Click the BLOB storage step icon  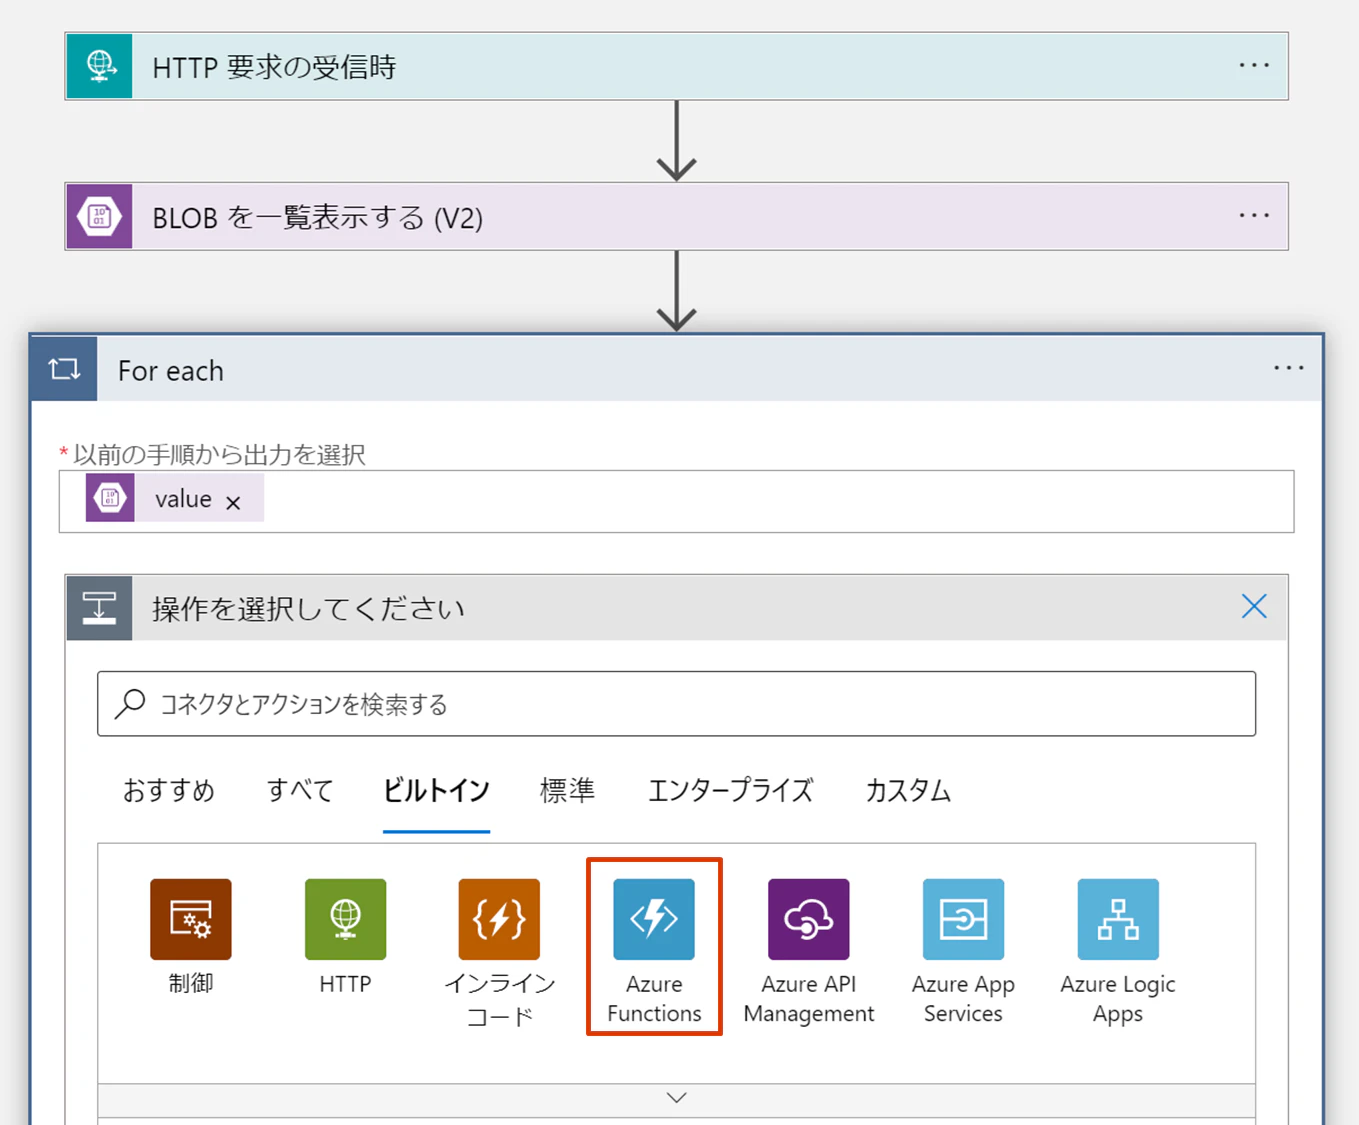(x=99, y=216)
